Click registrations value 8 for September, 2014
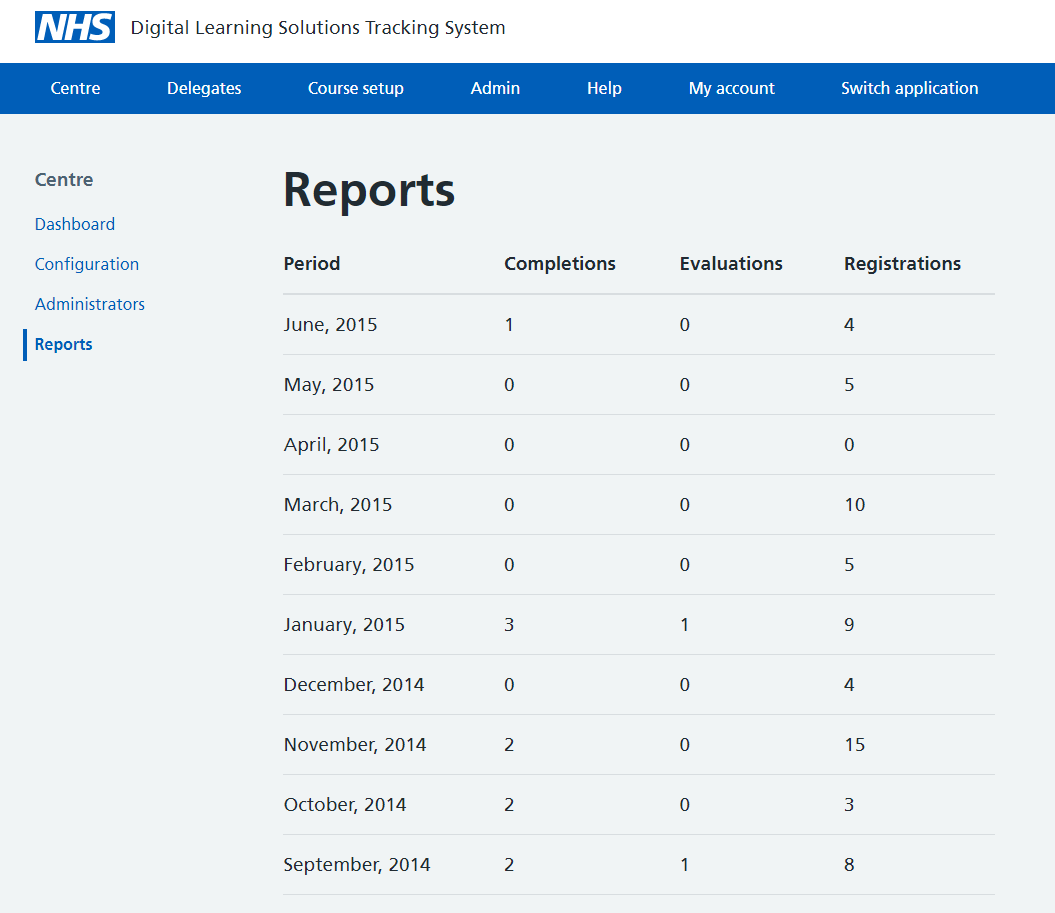Screen dimensions: 1055x913 [x=849, y=865]
